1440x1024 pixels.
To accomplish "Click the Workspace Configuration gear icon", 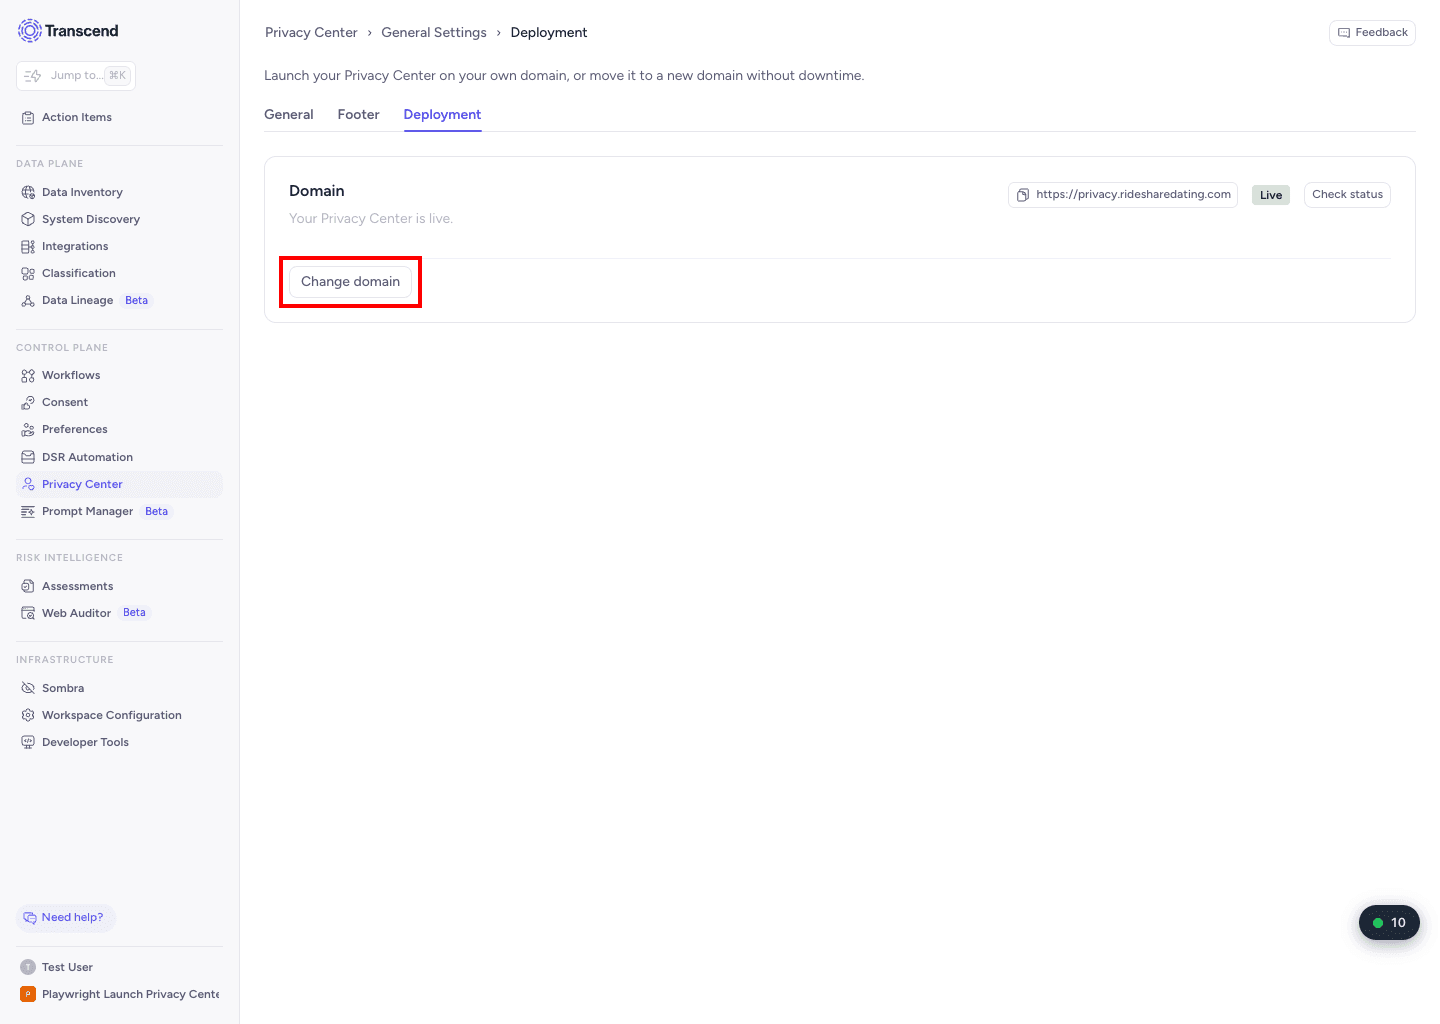I will pos(28,715).
